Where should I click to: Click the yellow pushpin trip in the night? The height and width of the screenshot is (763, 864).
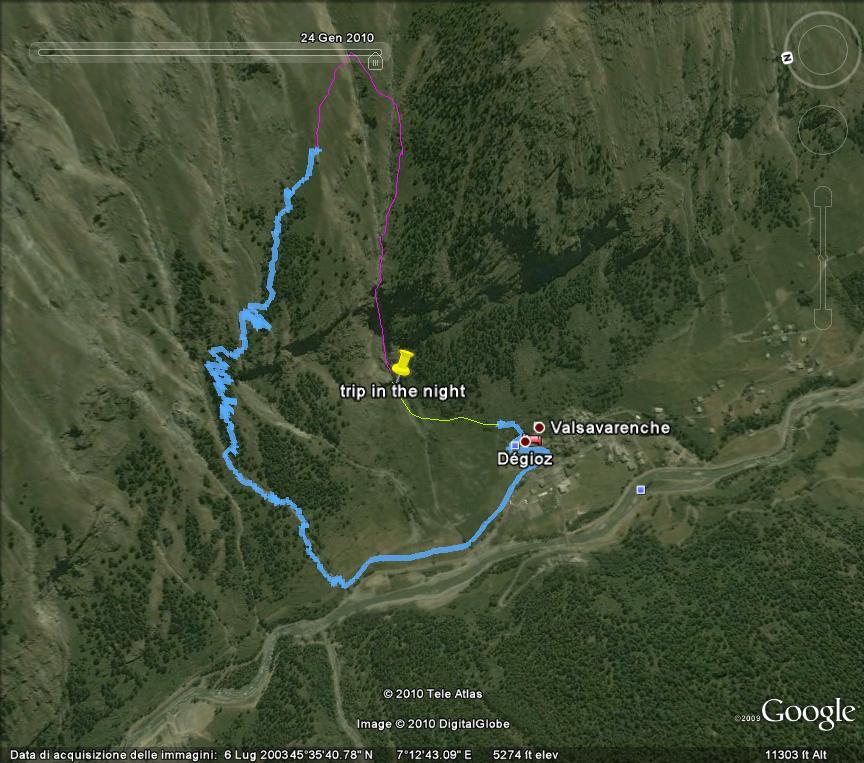(x=403, y=364)
